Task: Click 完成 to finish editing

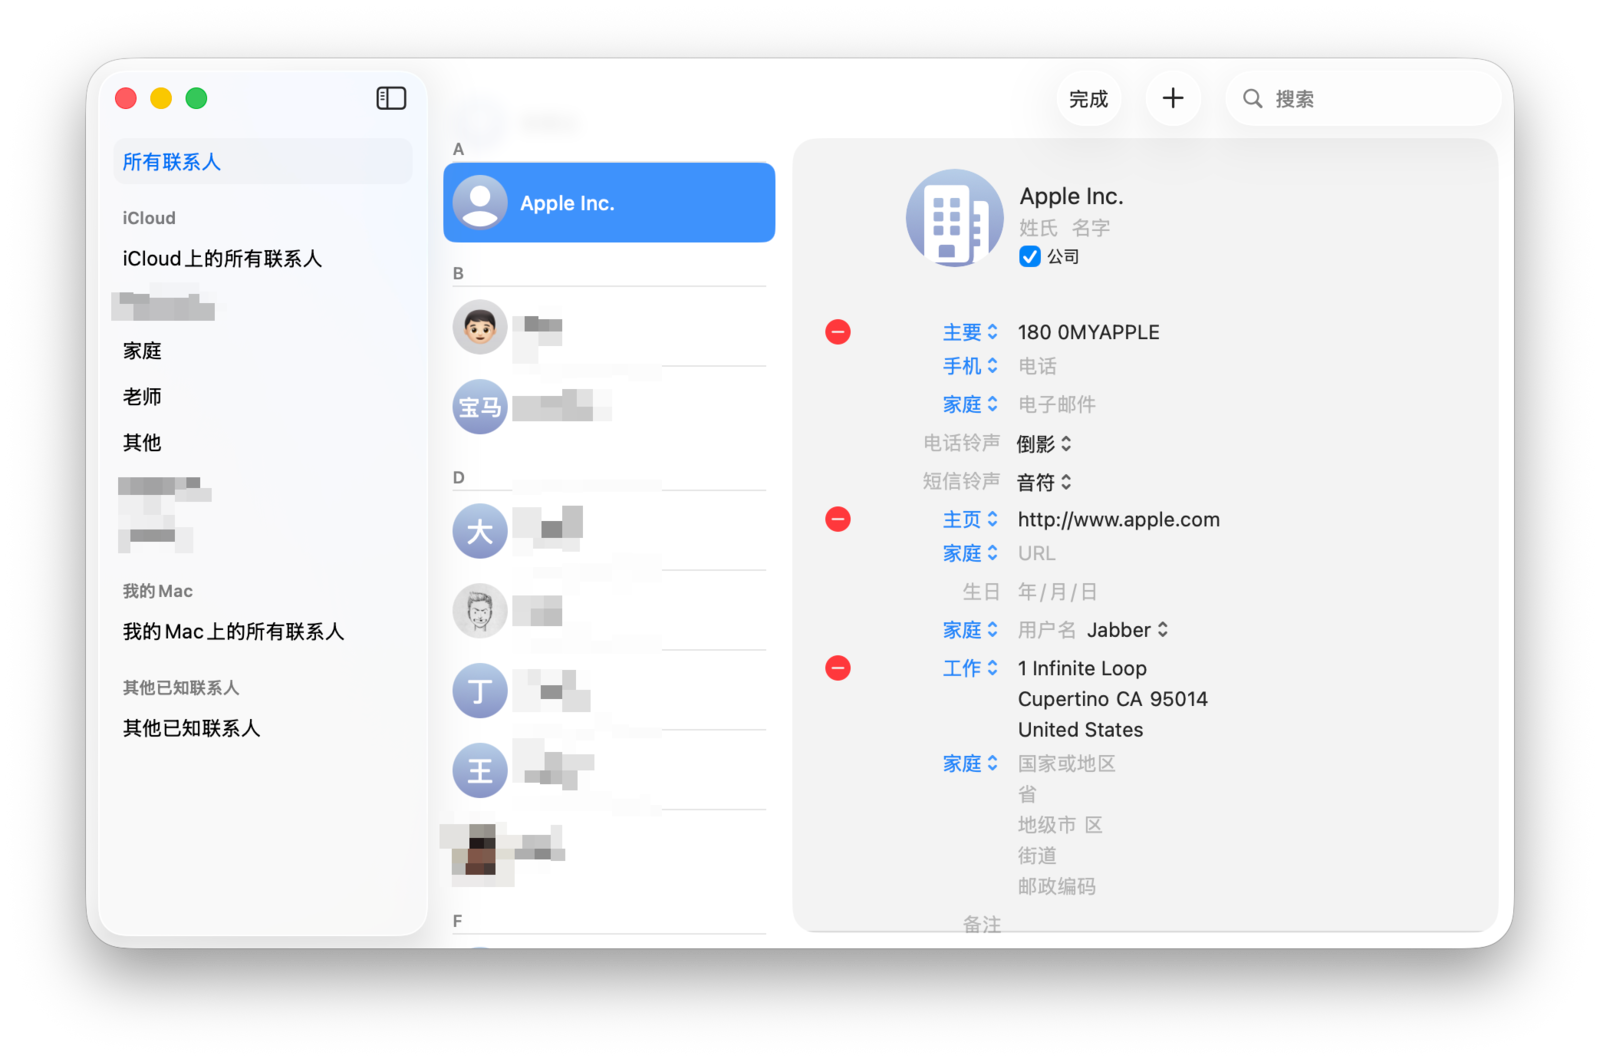Action: point(1088,99)
